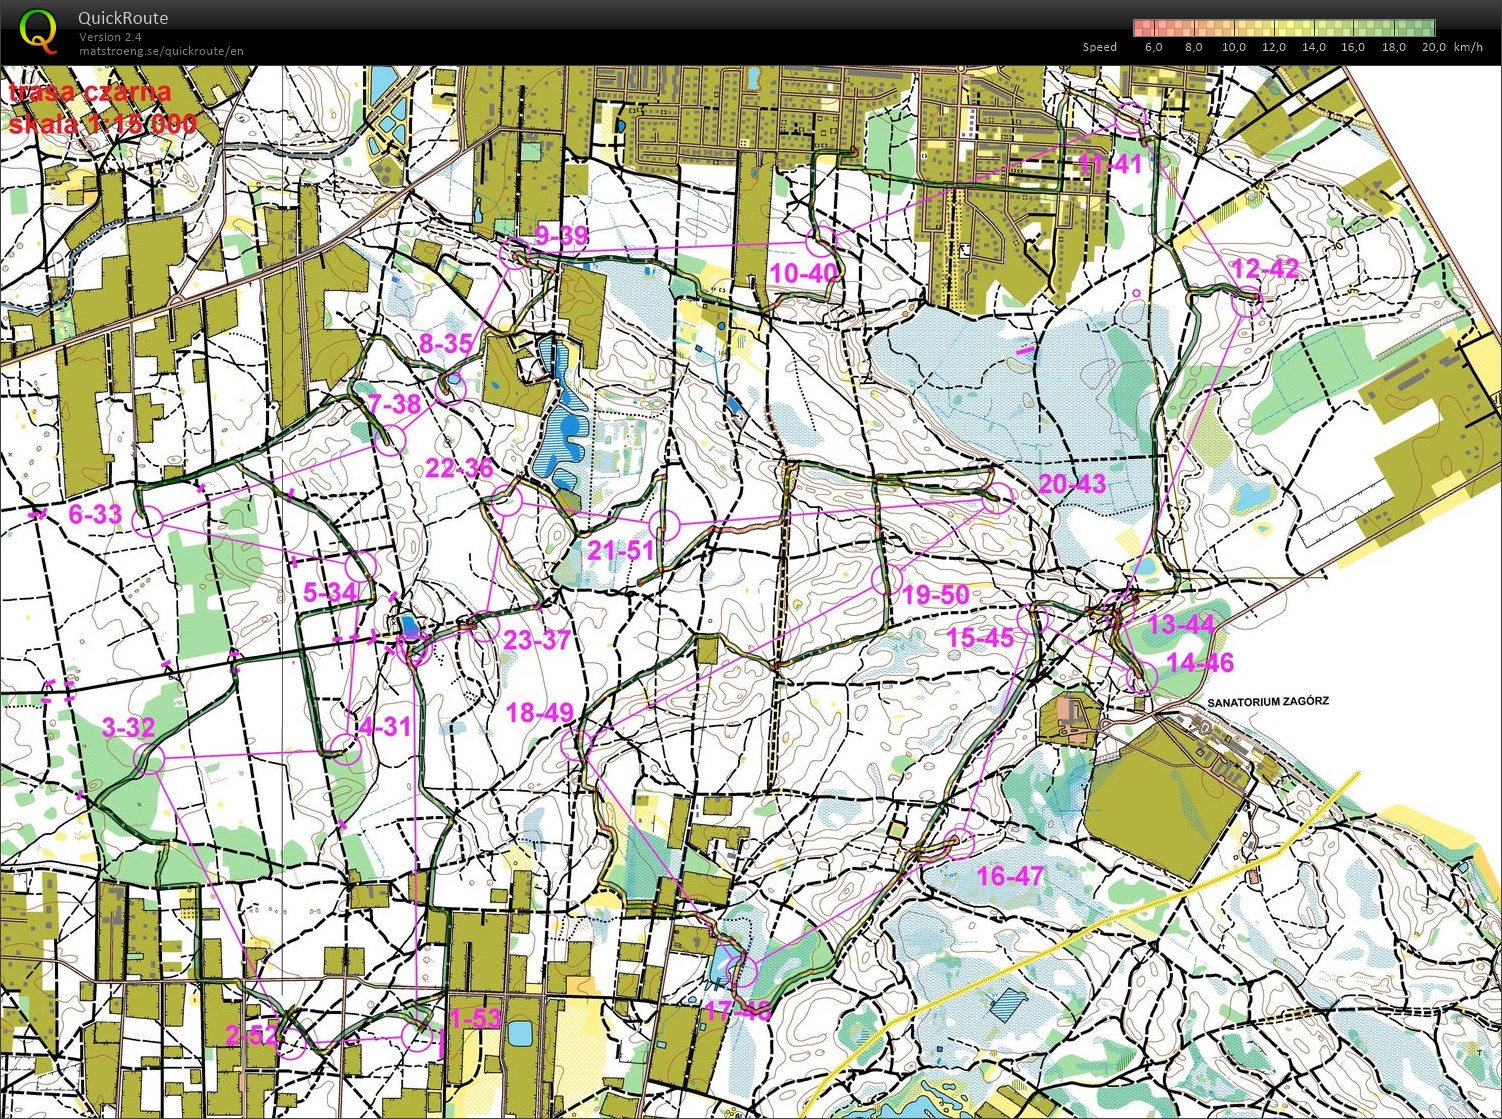Click the 20-43 control label
Image resolution: width=1502 pixels, height=1119 pixels.
pyautogui.click(x=1072, y=484)
